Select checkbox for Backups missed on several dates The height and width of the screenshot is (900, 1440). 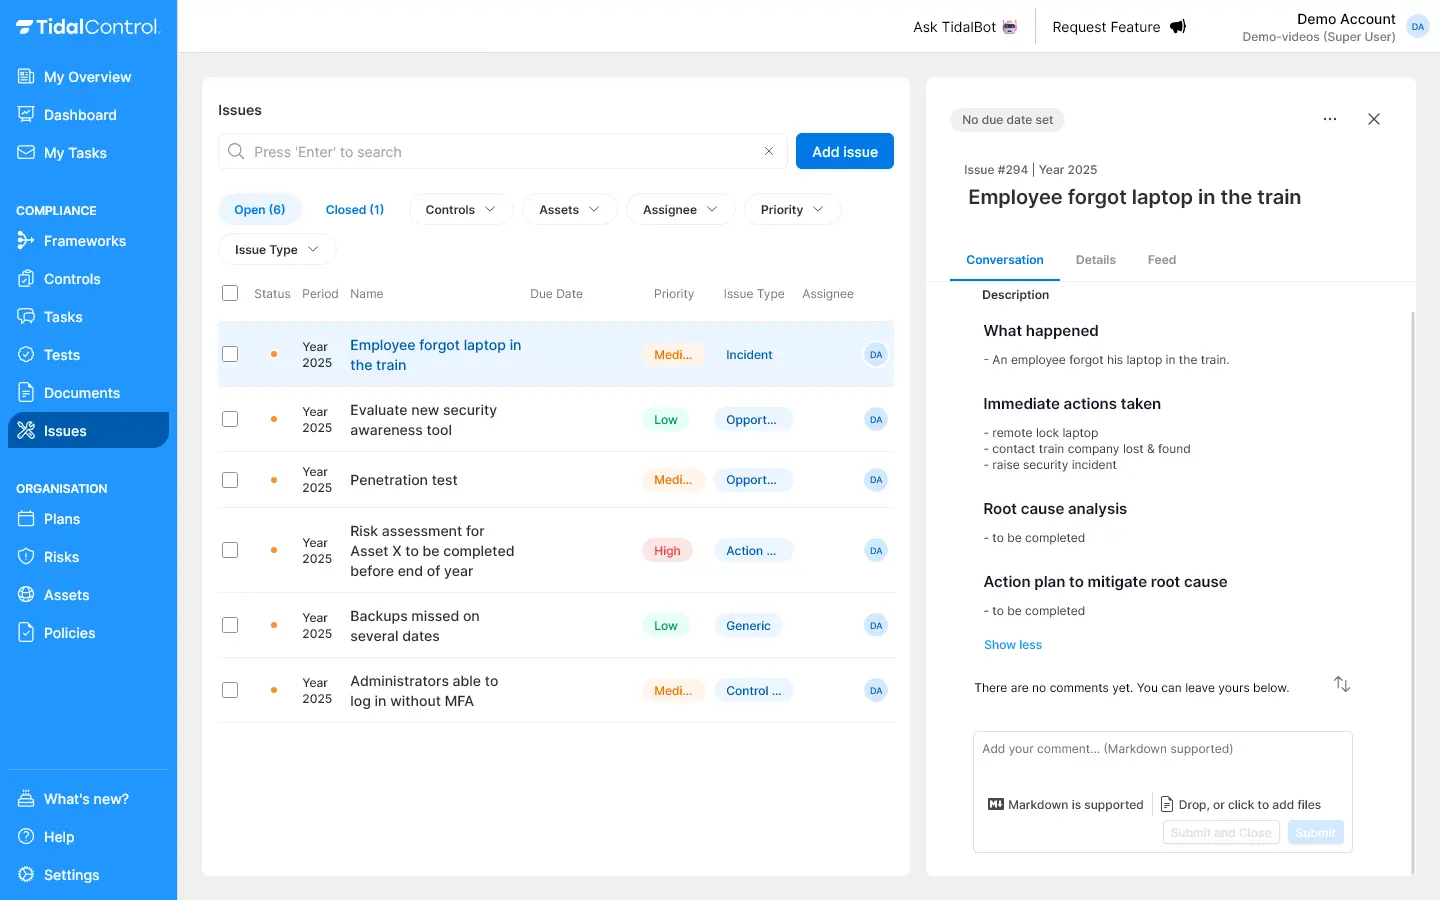tap(230, 626)
